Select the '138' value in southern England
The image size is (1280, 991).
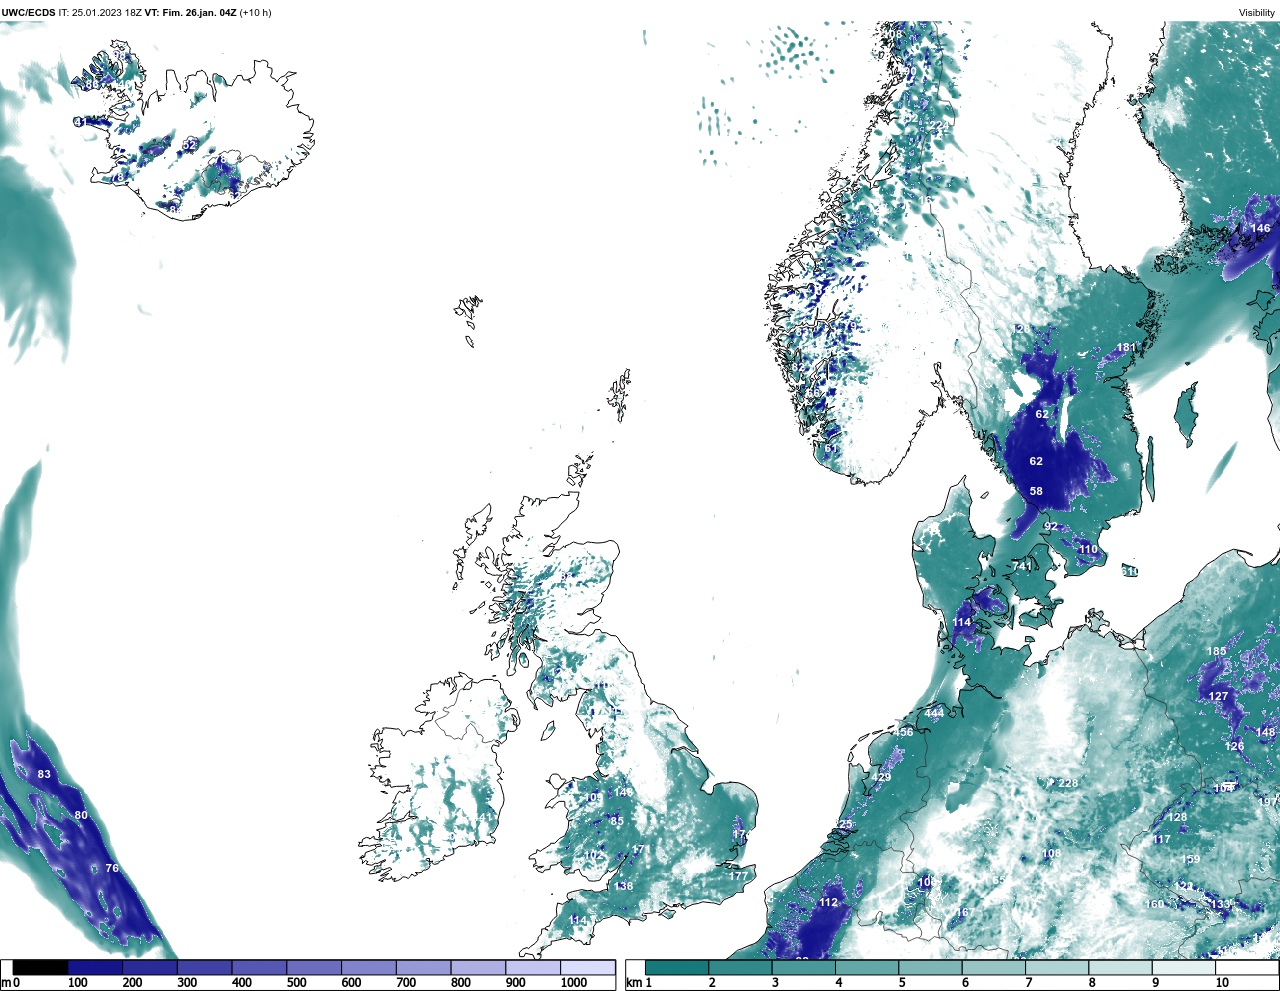(x=623, y=887)
